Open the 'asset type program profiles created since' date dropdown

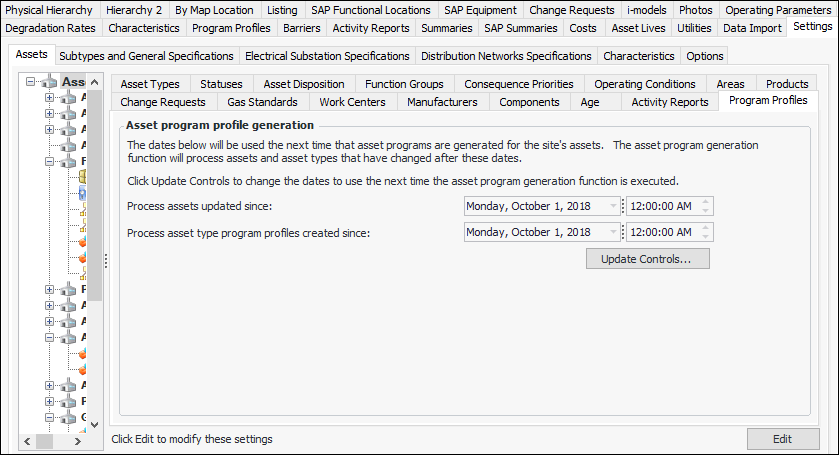(x=613, y=232)
